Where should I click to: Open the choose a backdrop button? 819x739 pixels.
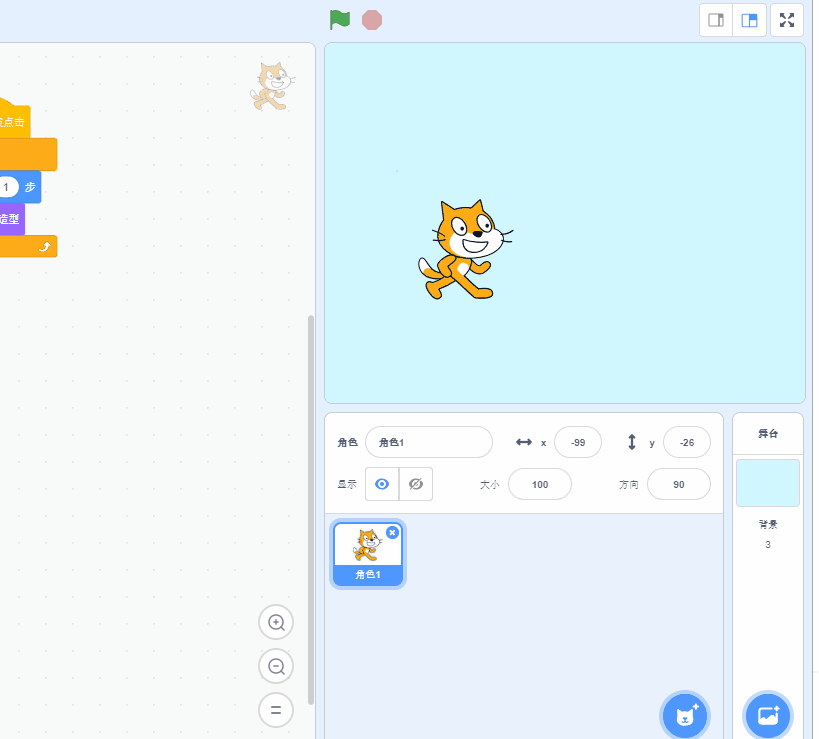point(768,715)
